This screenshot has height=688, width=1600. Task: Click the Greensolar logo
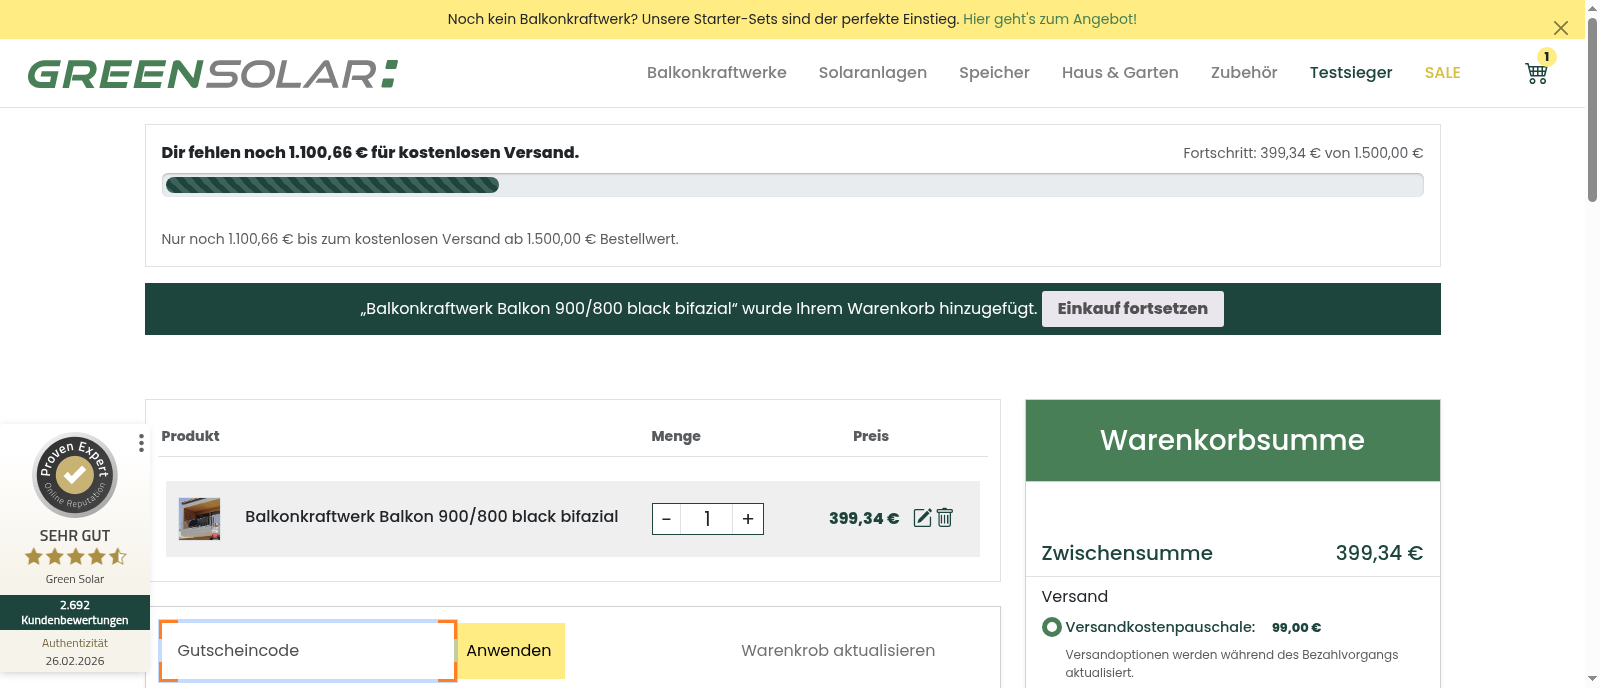(212, 74)
